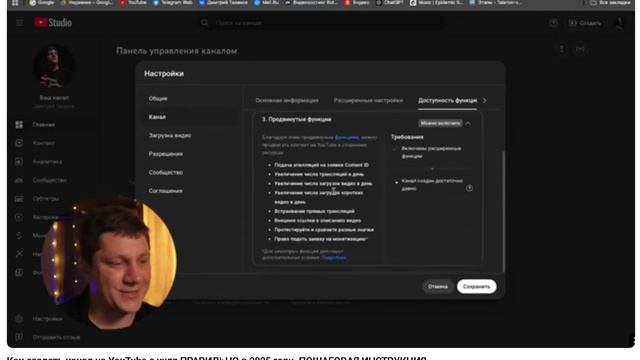640x360 pixels.
Task: Open the функциям link in the description
Action: point(347,138)
